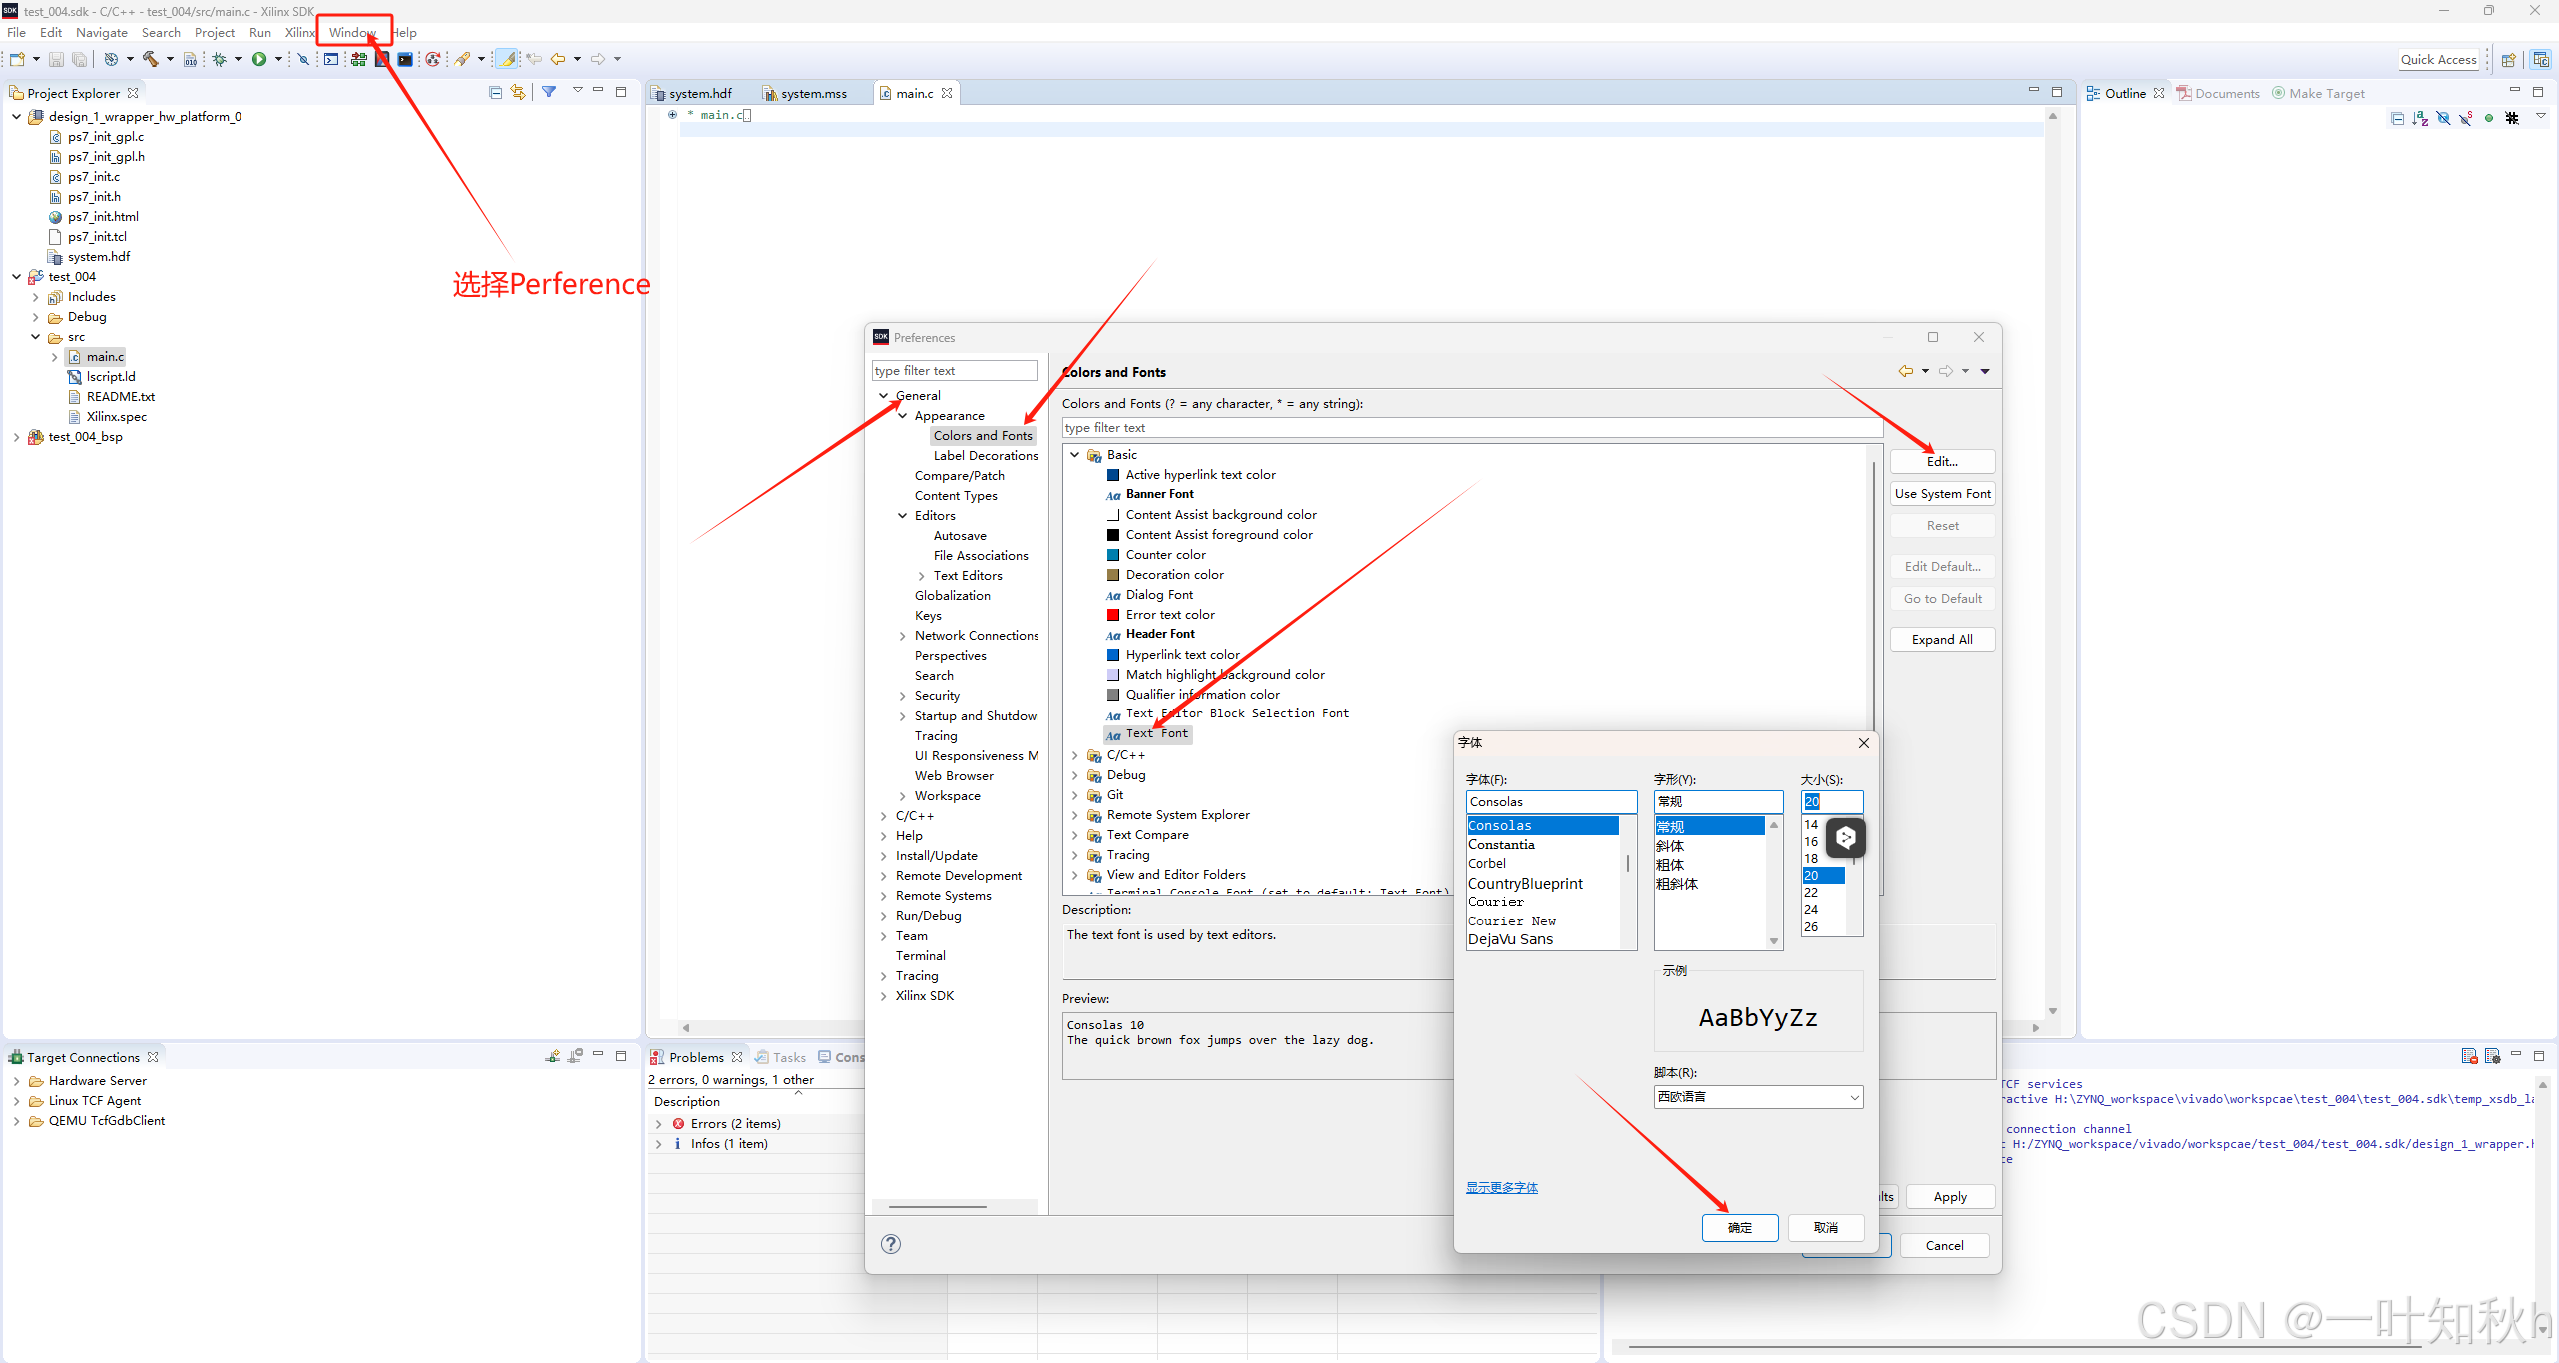Image resolution: width=2559 pixels, height=1363 pixels.
Task: Click the yellow back navigation arrow
Action: pyautogui.click(x=558, y=60)
